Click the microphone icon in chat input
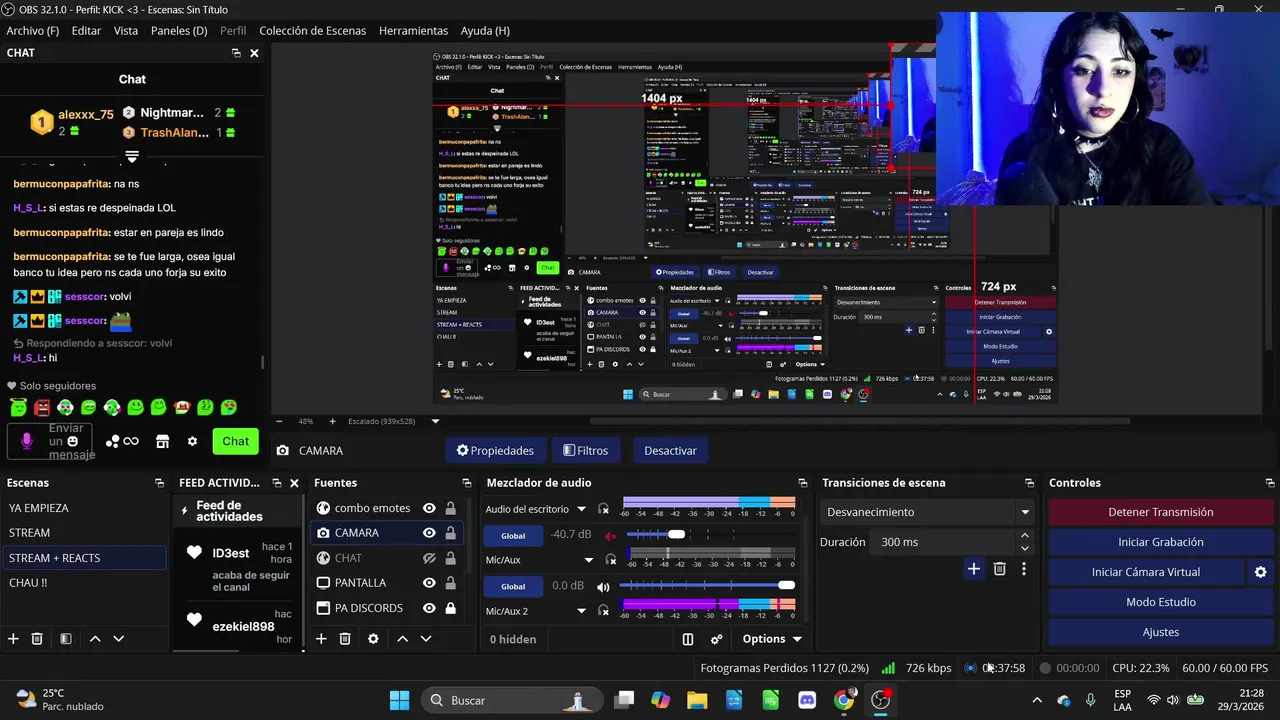The image size is (1280, 720). tap(27, 441)
